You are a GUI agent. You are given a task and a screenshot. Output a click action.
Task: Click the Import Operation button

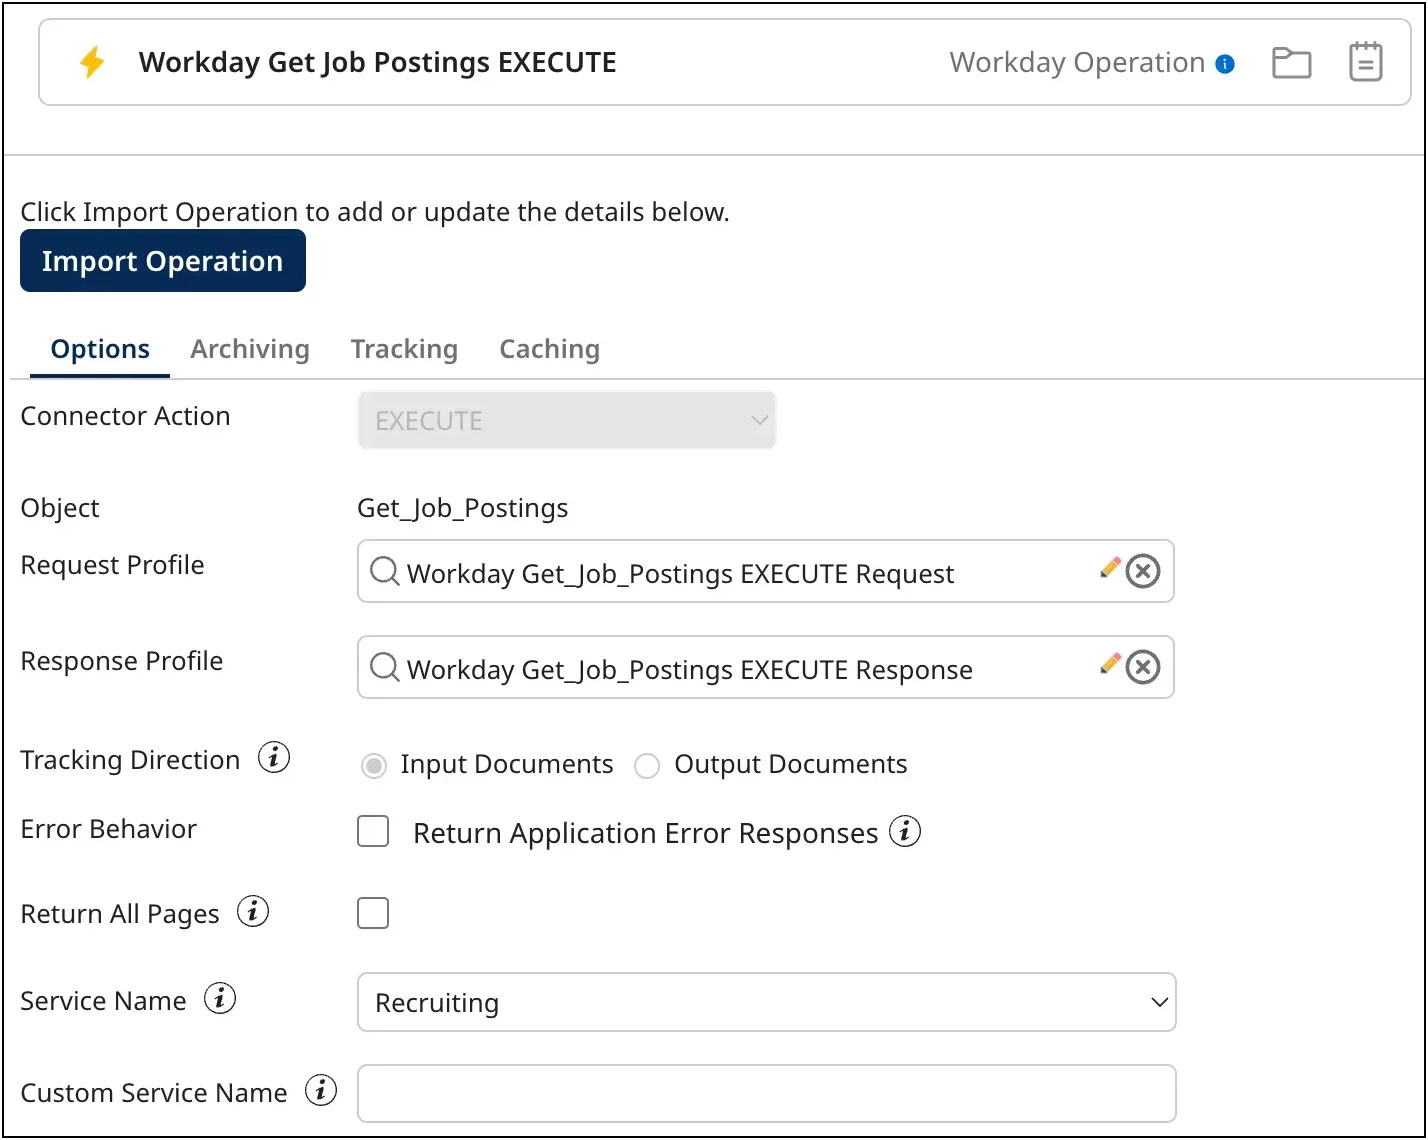click(x=162, y=260)
